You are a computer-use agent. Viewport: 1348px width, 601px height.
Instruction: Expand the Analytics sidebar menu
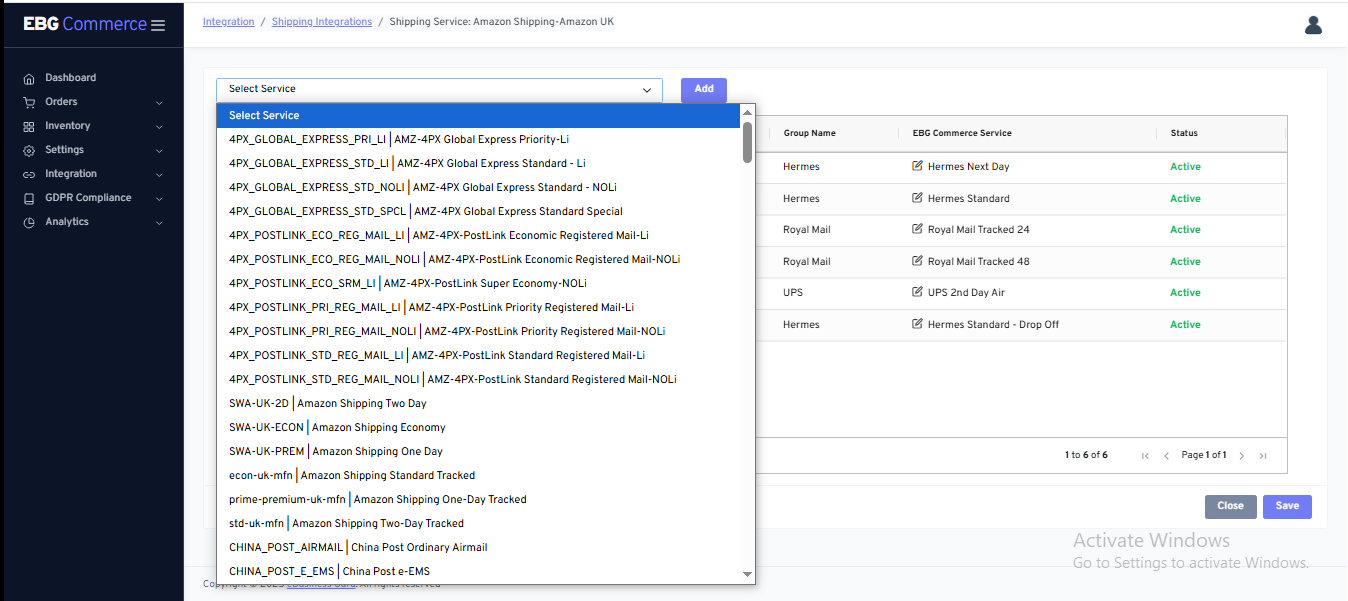[x=159, y=222]
